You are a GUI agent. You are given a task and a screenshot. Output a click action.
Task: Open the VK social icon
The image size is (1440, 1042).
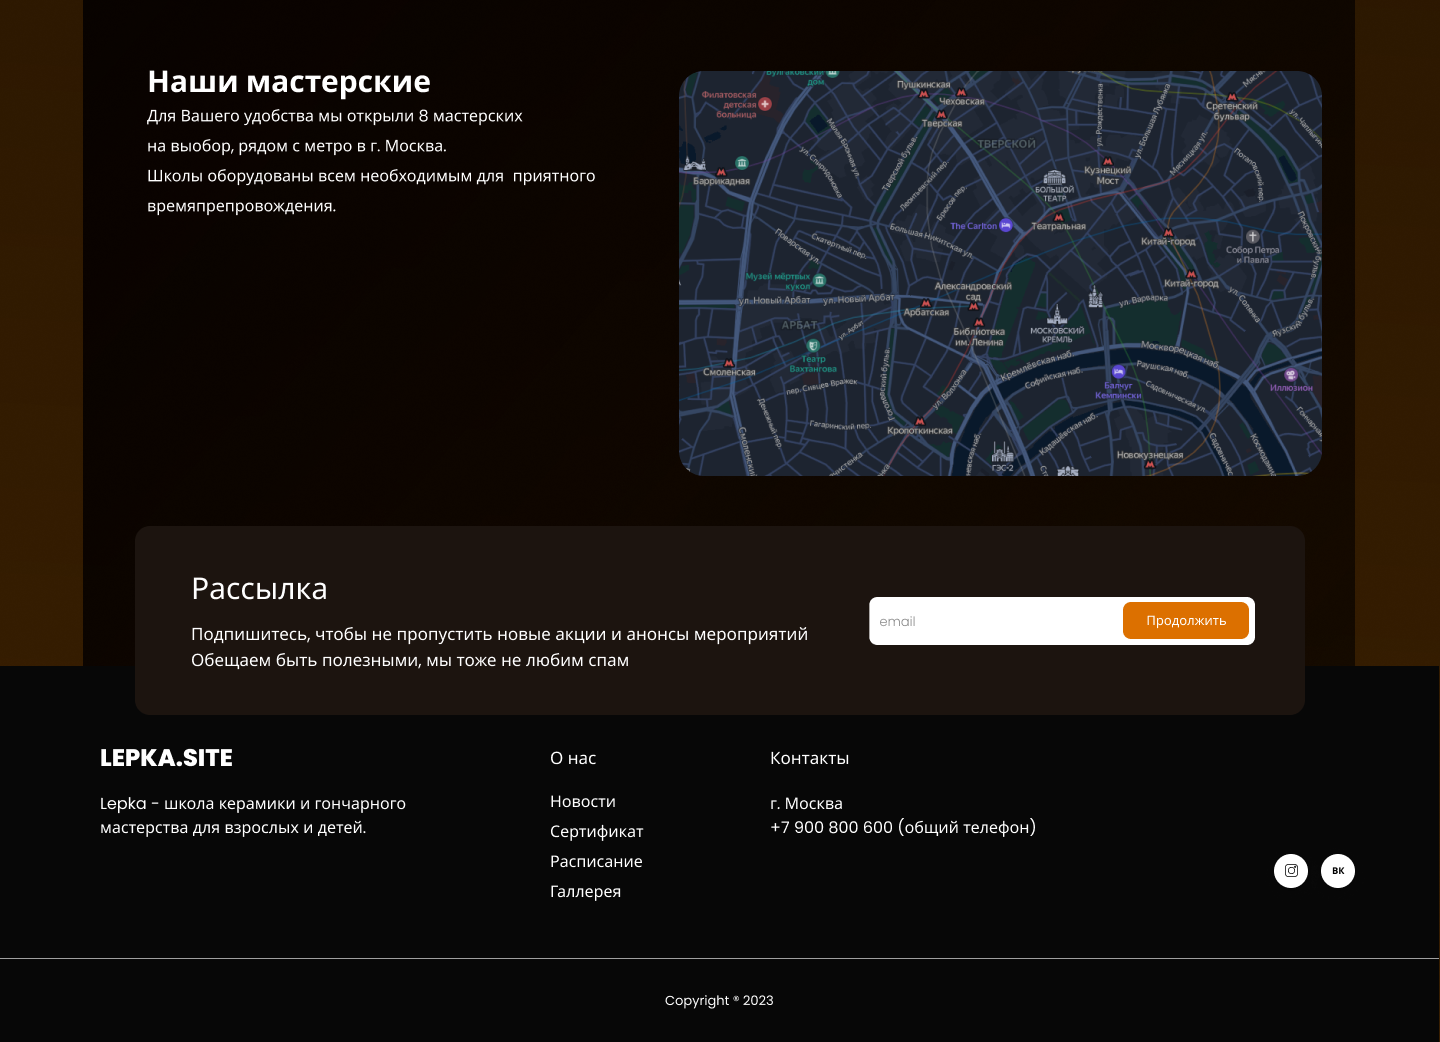click(x=1338, y=871)
